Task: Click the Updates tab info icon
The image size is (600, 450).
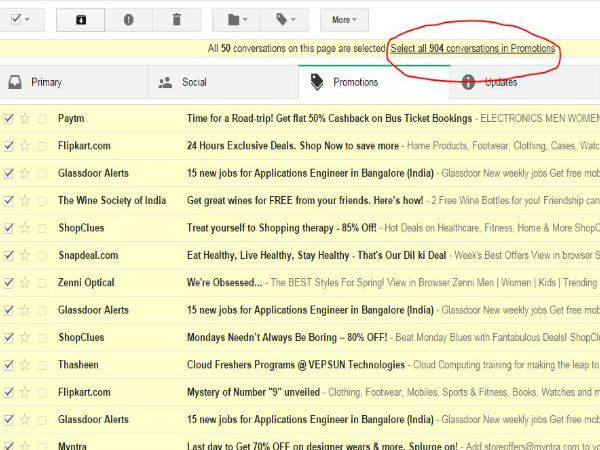Action: pos(468,82)
